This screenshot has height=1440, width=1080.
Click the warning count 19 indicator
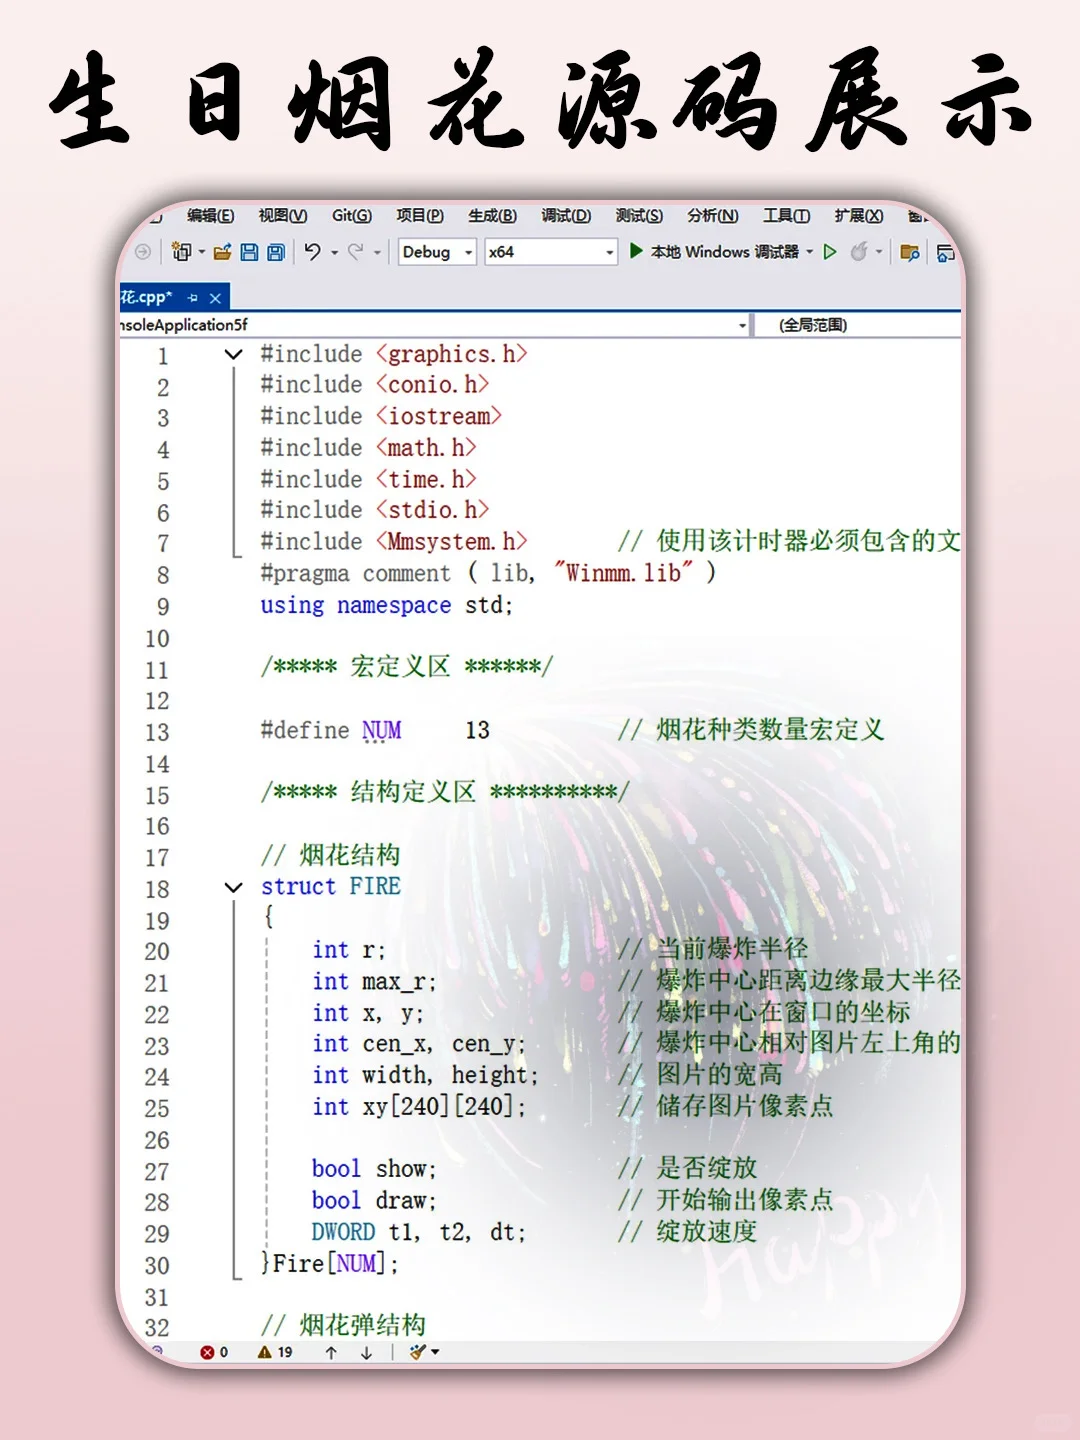(275, 1352)
